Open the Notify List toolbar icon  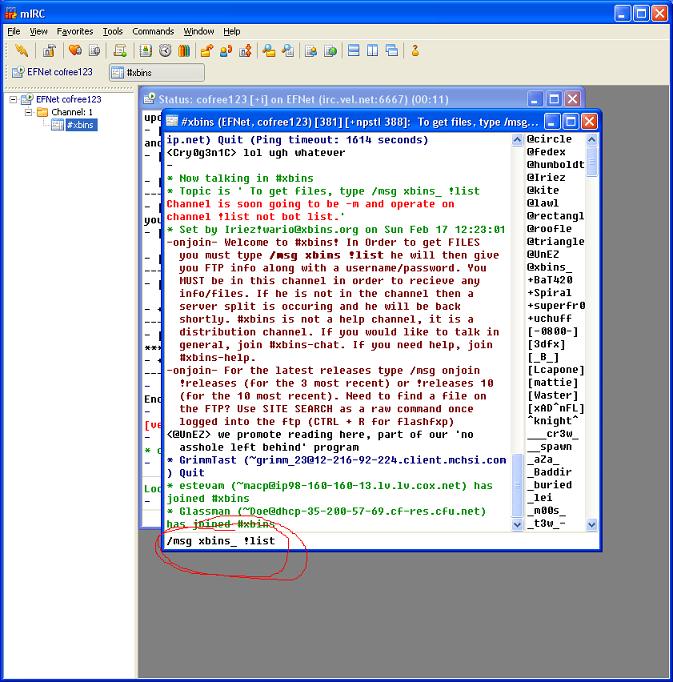(x=311, y=51)
